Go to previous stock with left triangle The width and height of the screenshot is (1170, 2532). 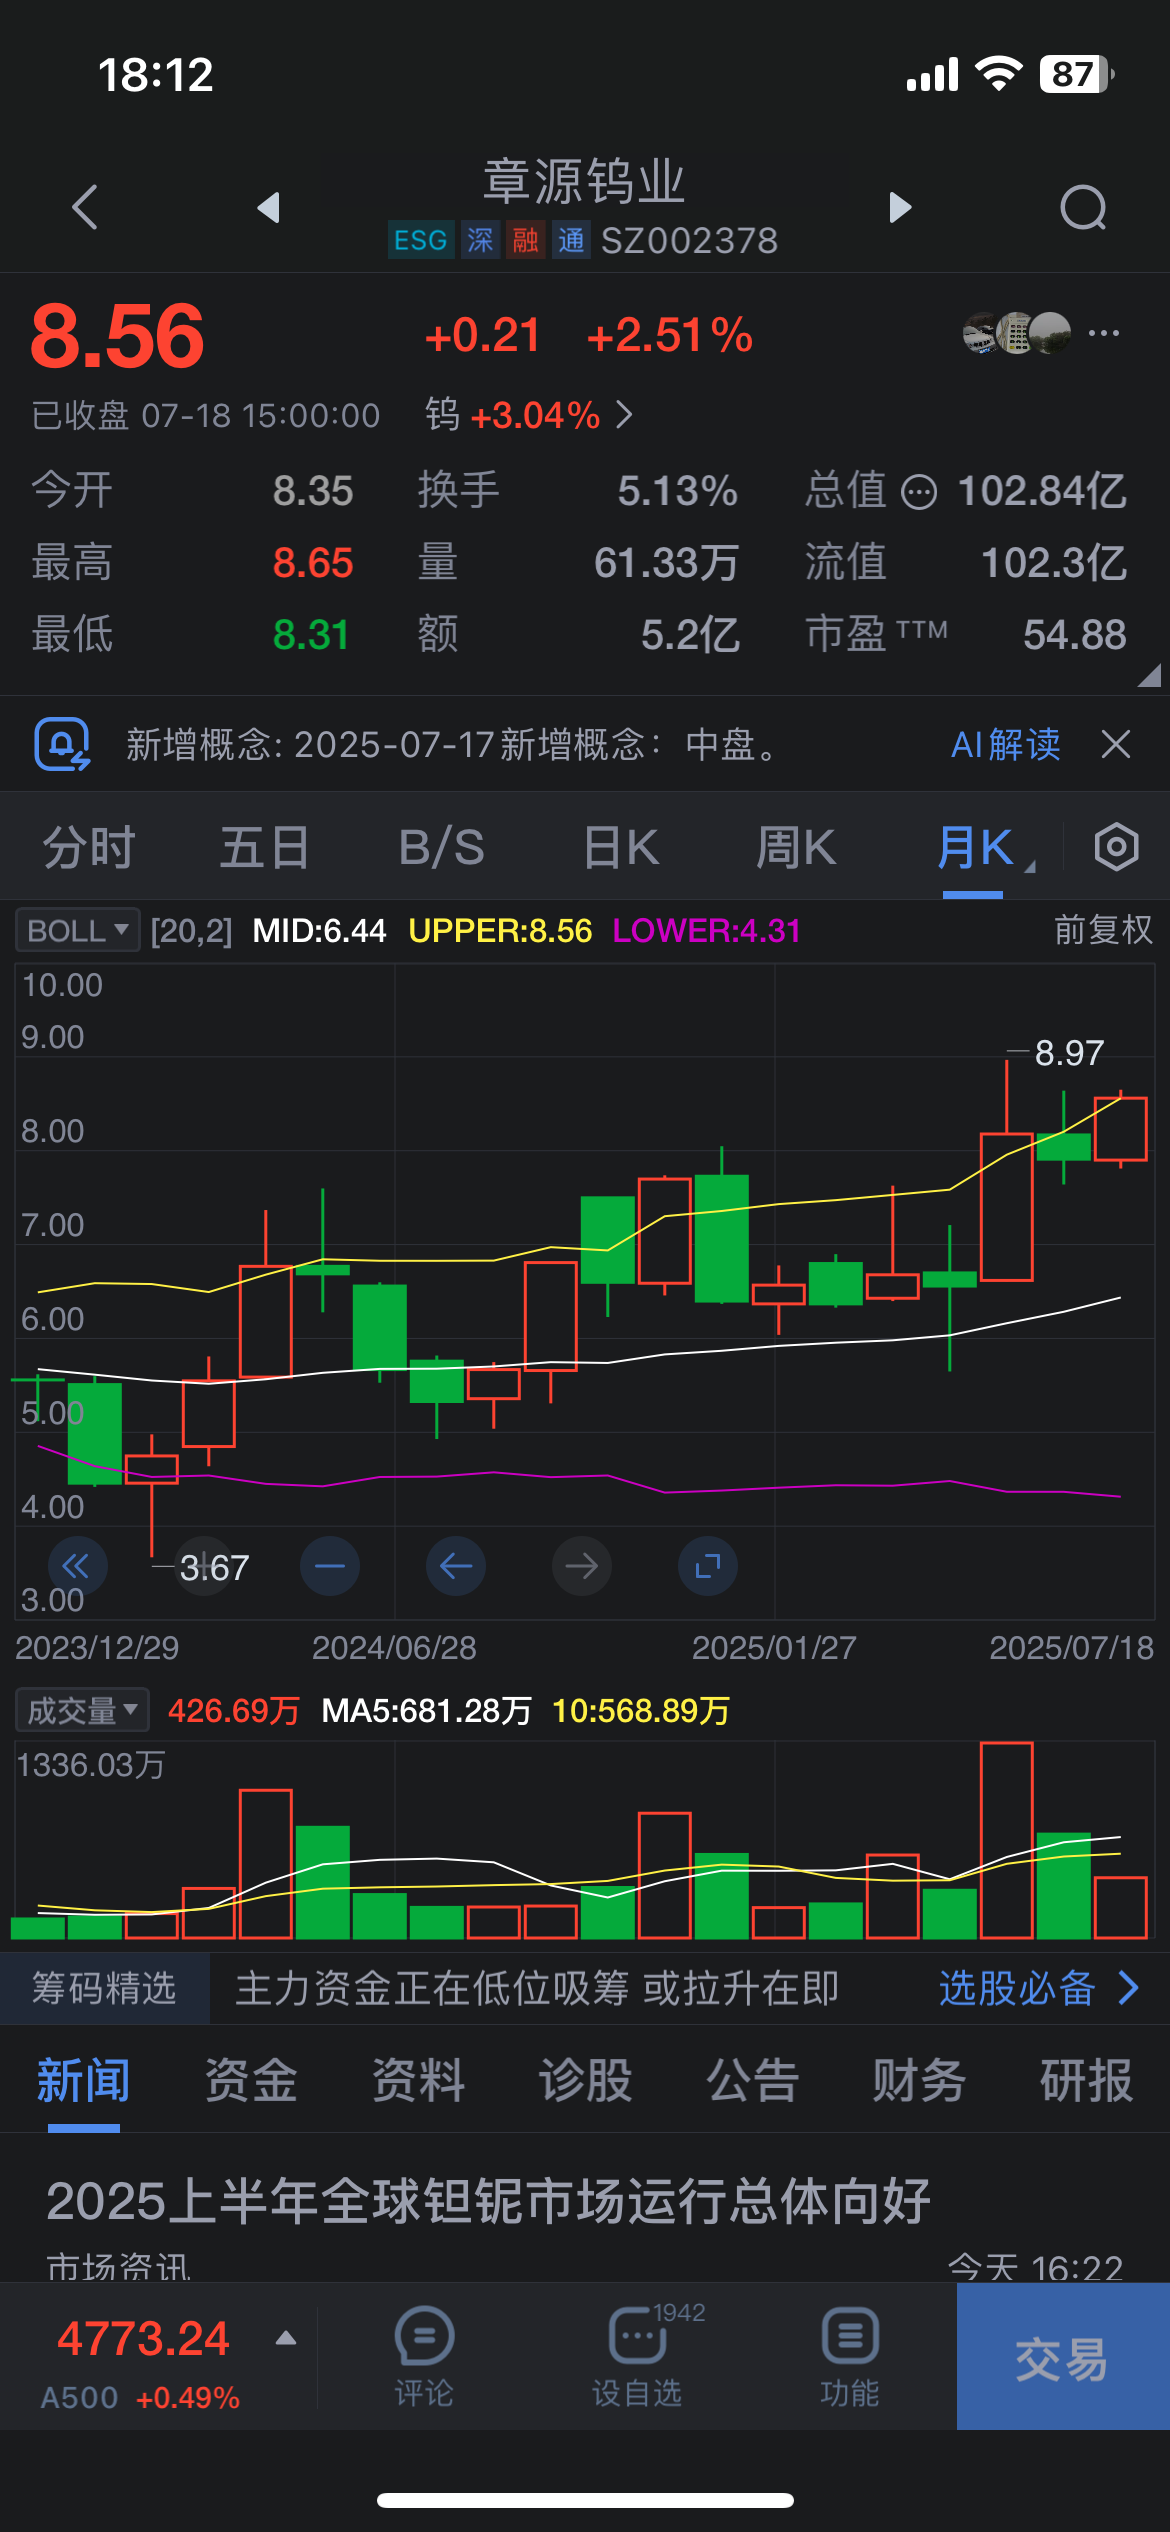coord(268,207)
